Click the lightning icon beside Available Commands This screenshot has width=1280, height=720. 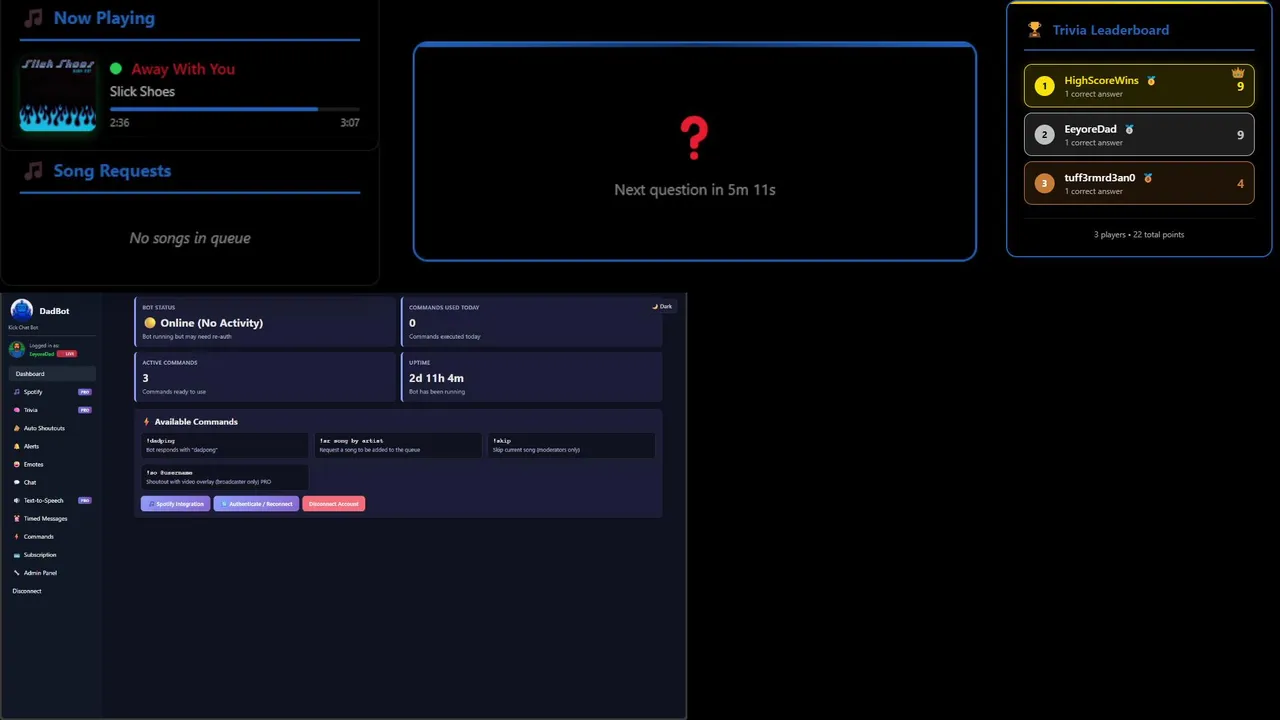click(147, 422)
